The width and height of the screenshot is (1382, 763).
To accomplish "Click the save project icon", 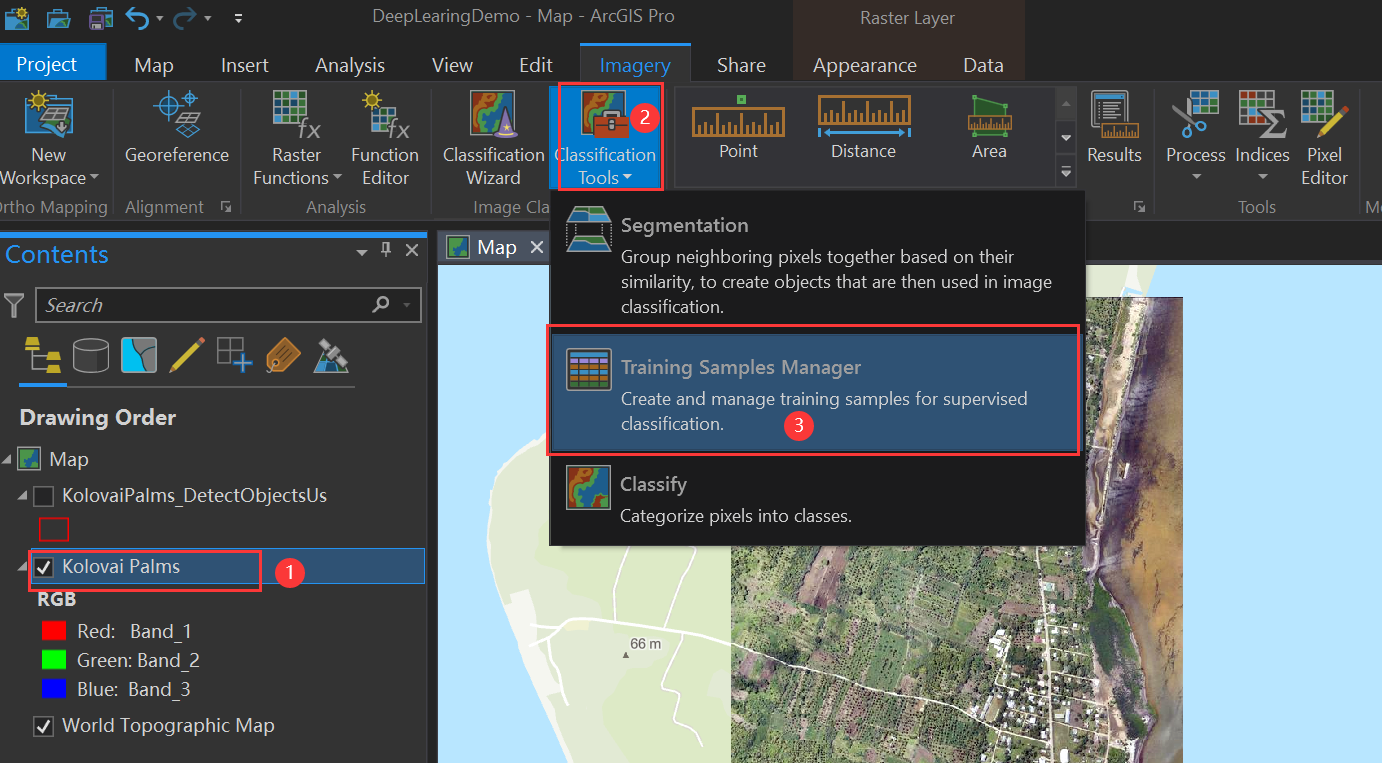I will click(x=100, y=18).
